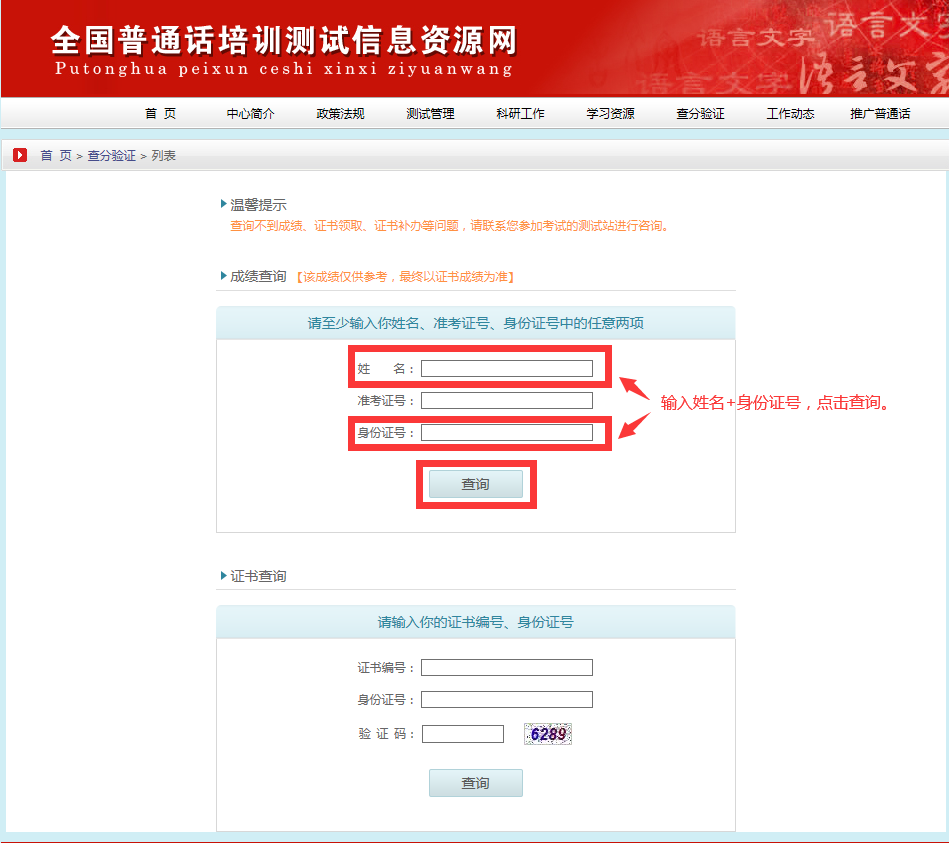Open 工作动态 in the navigation bar
949x843 pixels.
pos(790,114)
